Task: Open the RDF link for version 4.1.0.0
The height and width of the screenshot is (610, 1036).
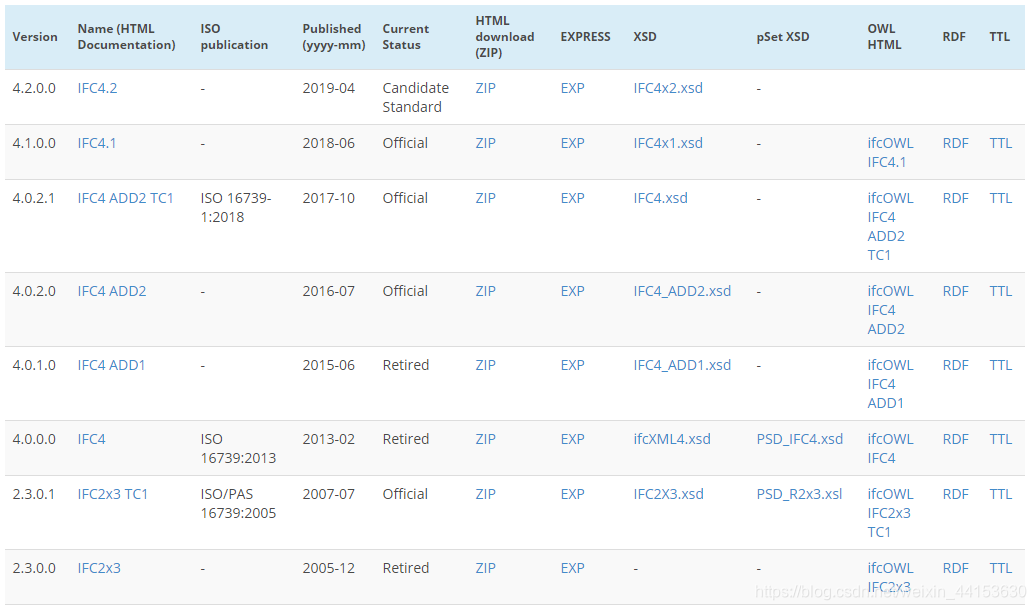Action: (955, 143)
